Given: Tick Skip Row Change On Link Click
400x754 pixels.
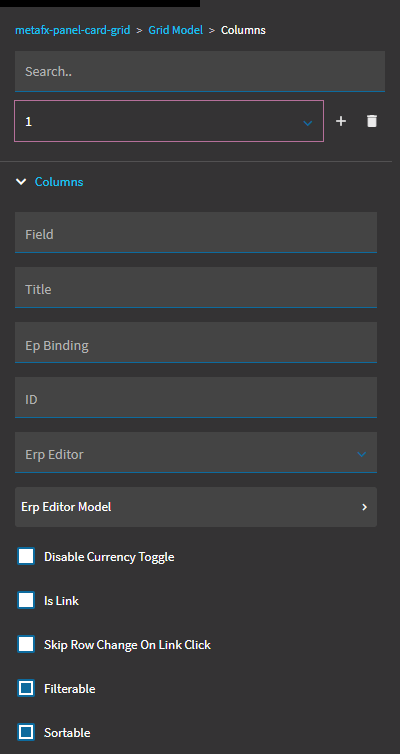Looking at the screenshot, I should click(x=26, y=644).
